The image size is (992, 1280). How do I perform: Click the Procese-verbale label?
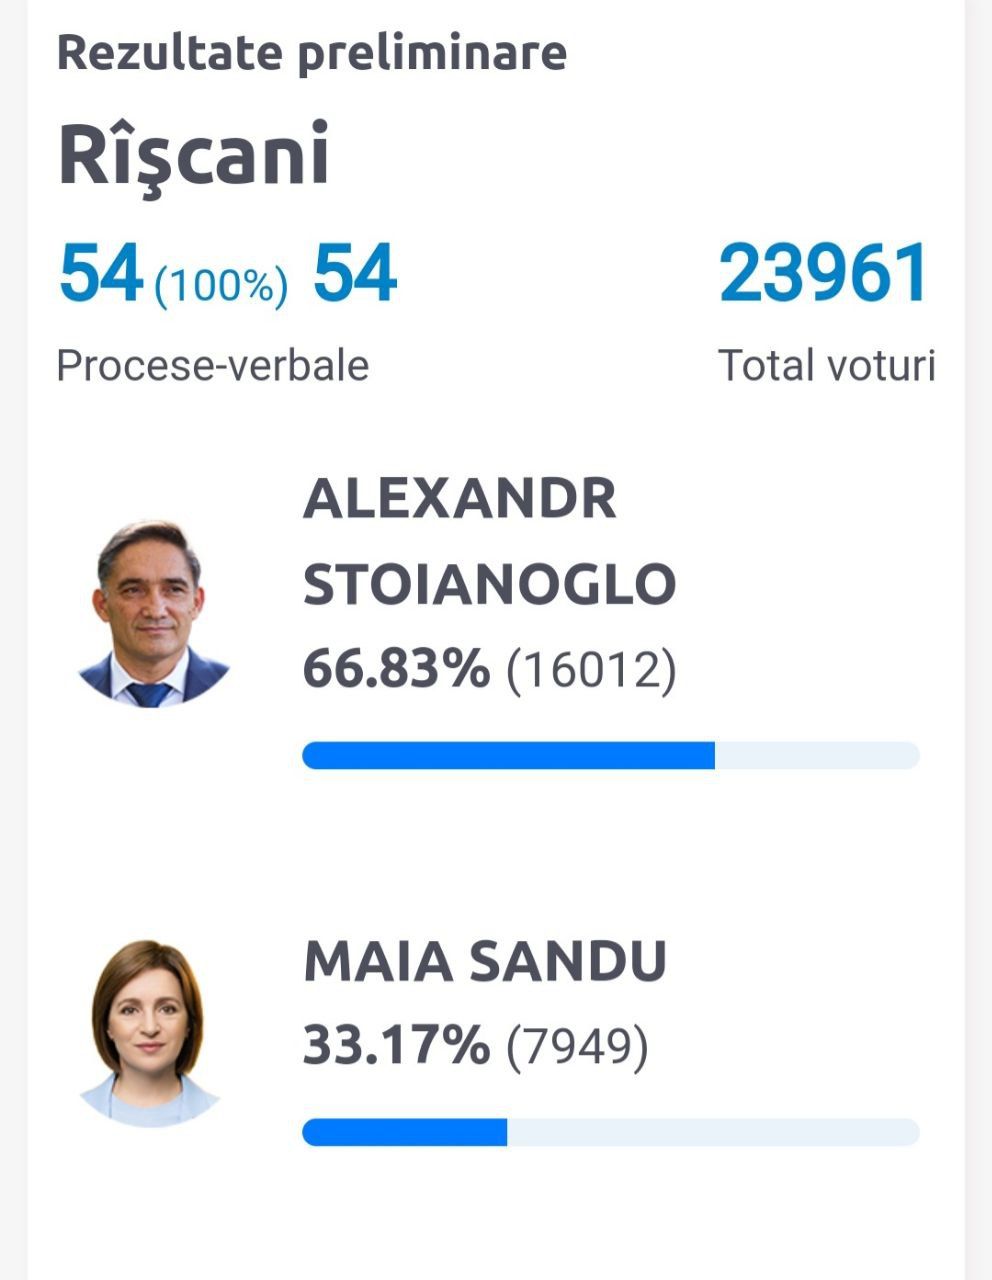(213, 365)
